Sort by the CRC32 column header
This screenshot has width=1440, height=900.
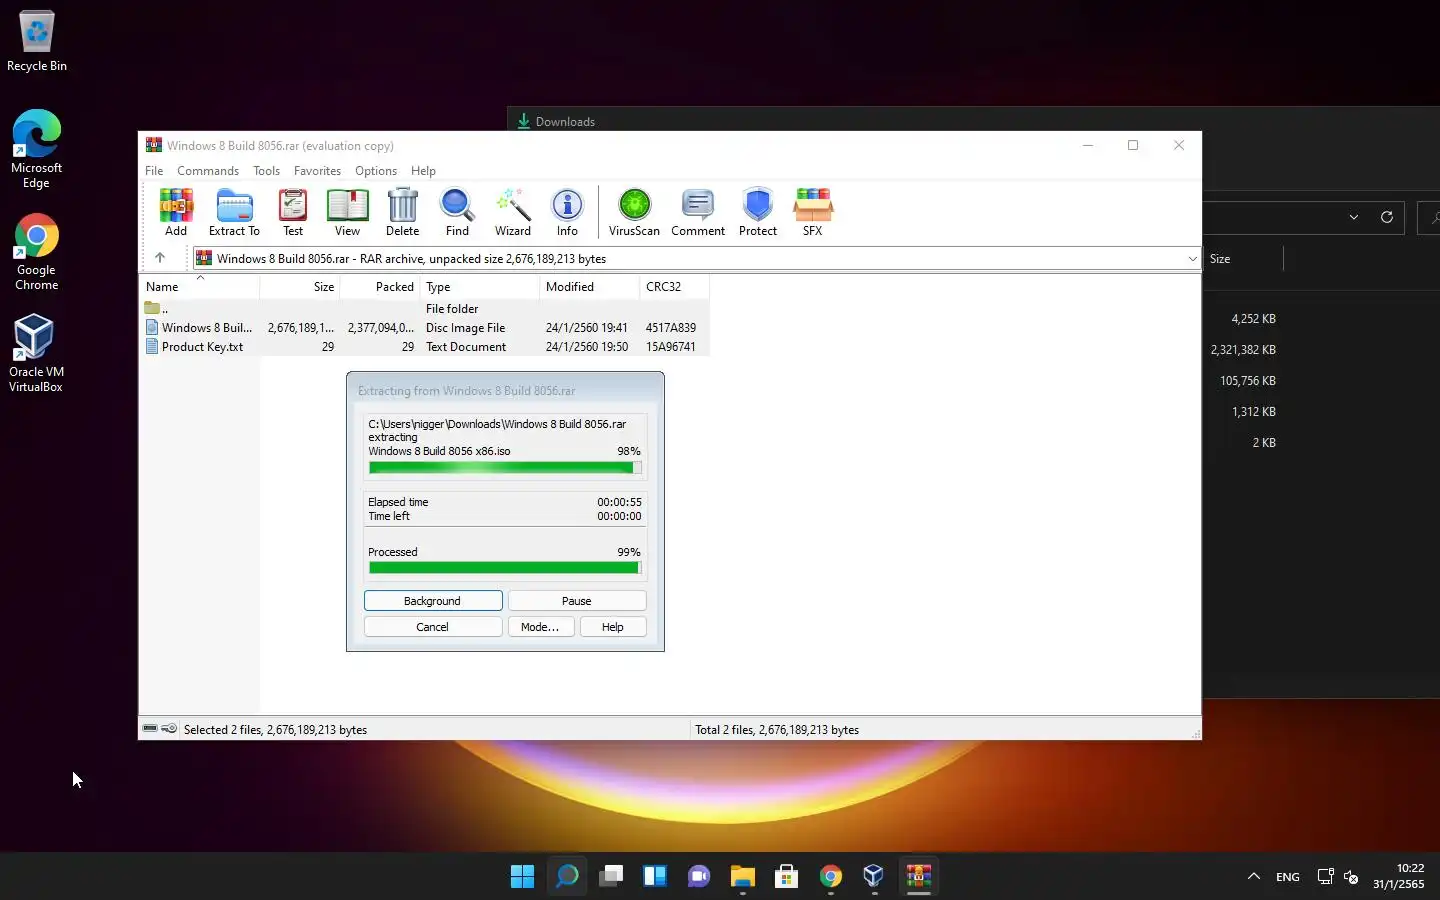674,287
